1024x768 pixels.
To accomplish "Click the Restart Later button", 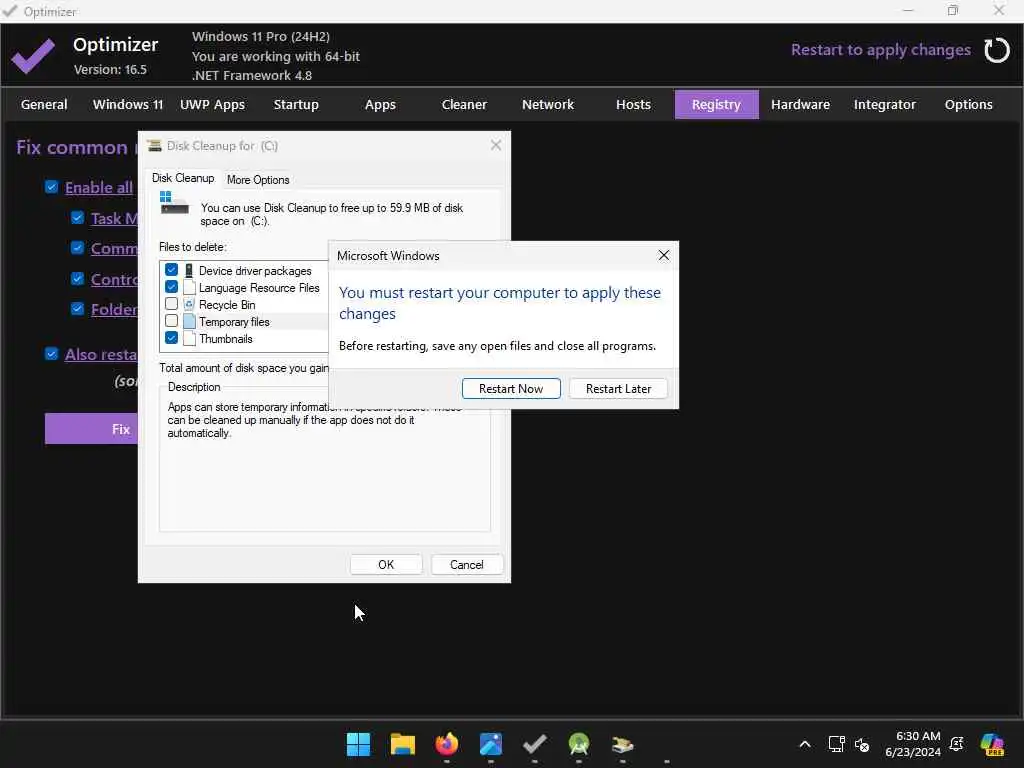I will tap(618, 389).
